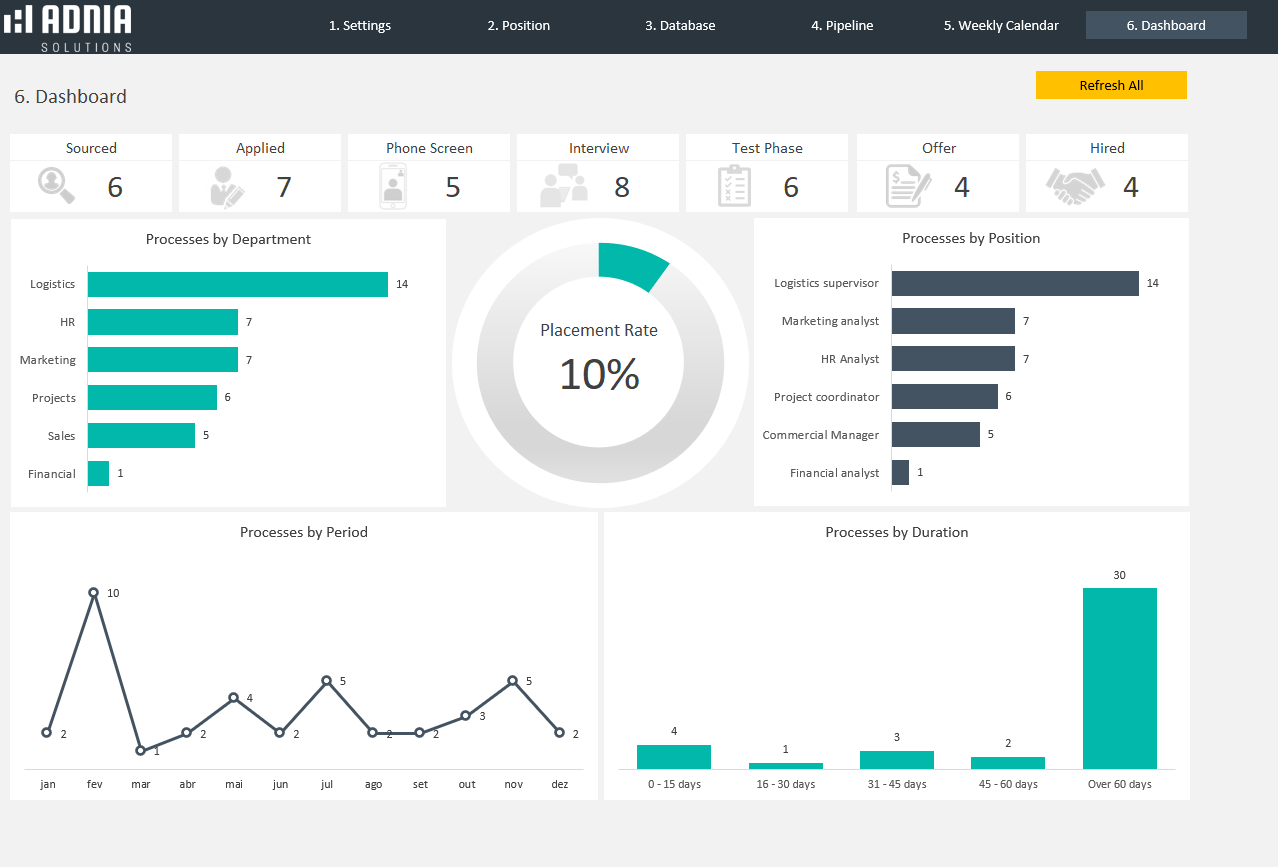Navigate to the 5. Weekly Calendar tab
Viewport: 1278px width, 867px height.
(x=1001, y=26)
